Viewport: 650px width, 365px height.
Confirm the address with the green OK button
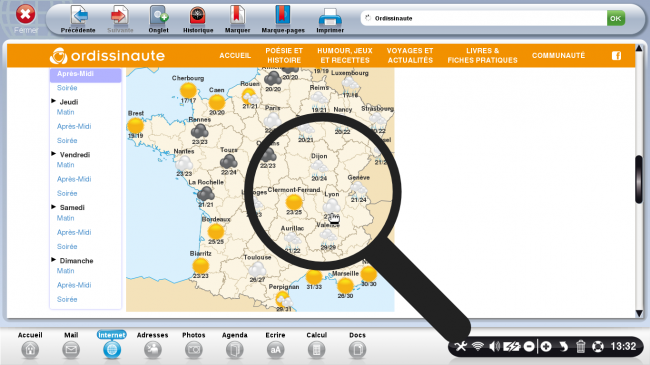point(616,18)
